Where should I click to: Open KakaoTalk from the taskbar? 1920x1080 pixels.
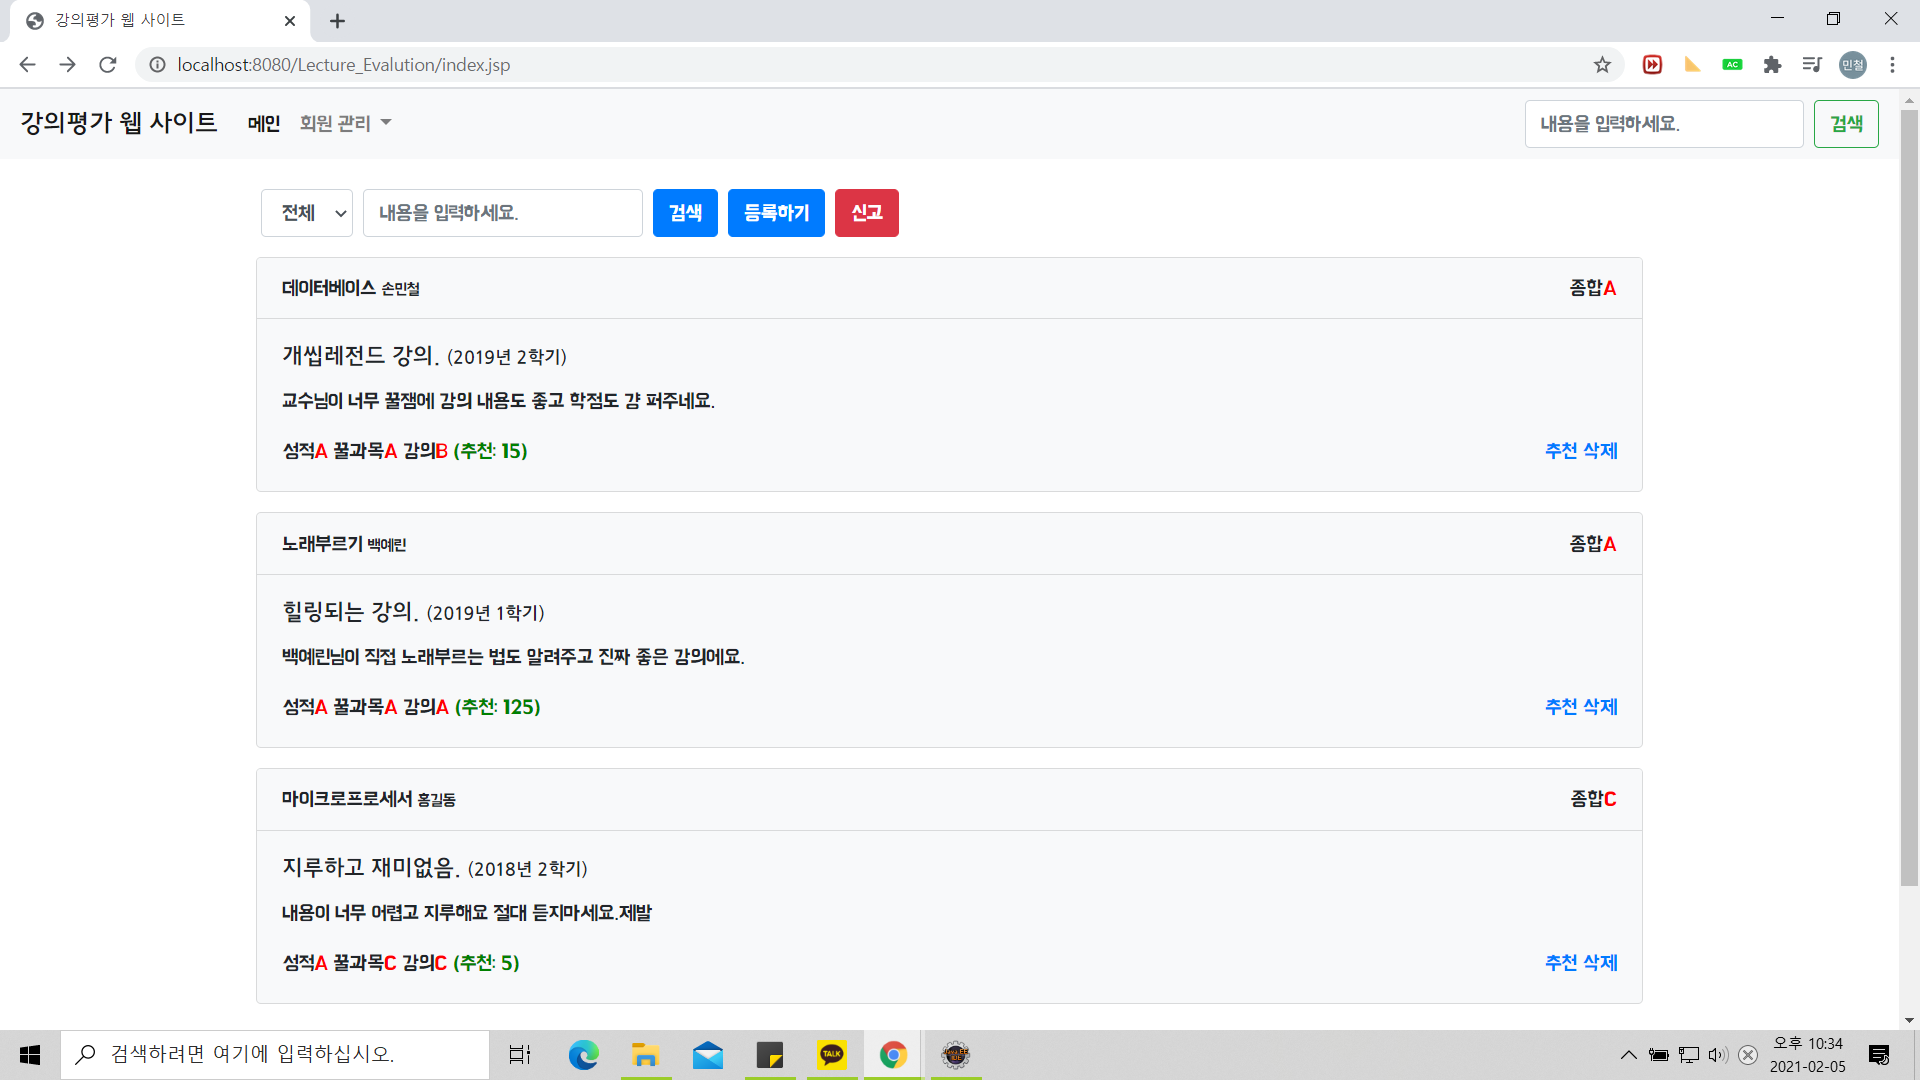(x=832, y=1054)
